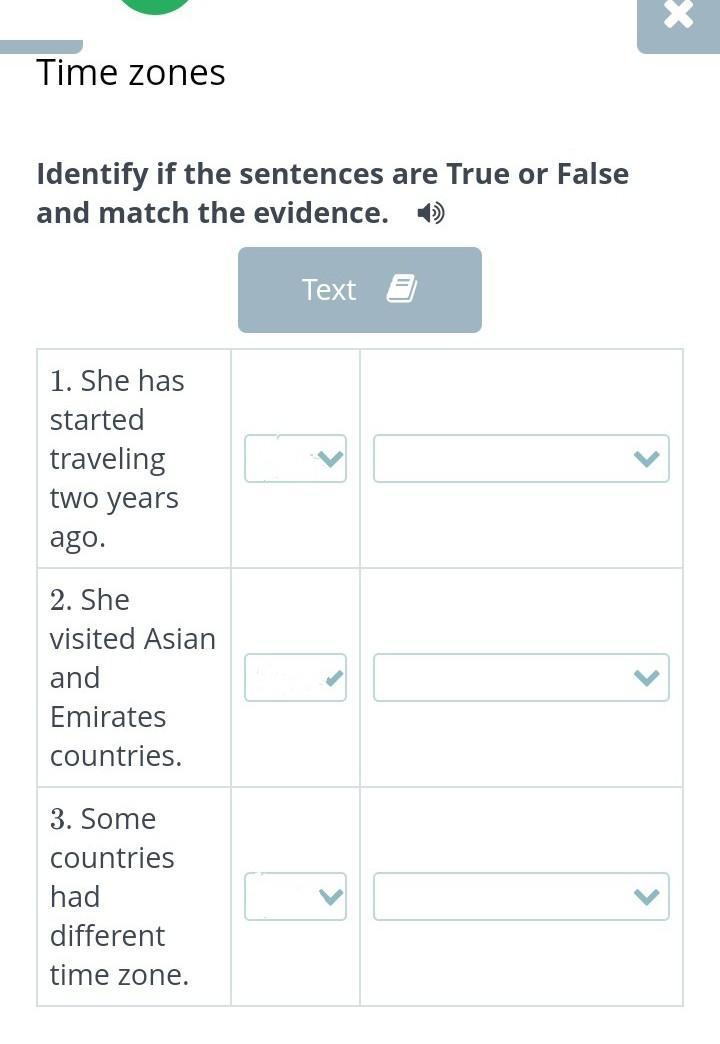Open the evidence dropdown for sentence 1
This screenshot has width=720, height=1044.
click(x=521, y=459)
